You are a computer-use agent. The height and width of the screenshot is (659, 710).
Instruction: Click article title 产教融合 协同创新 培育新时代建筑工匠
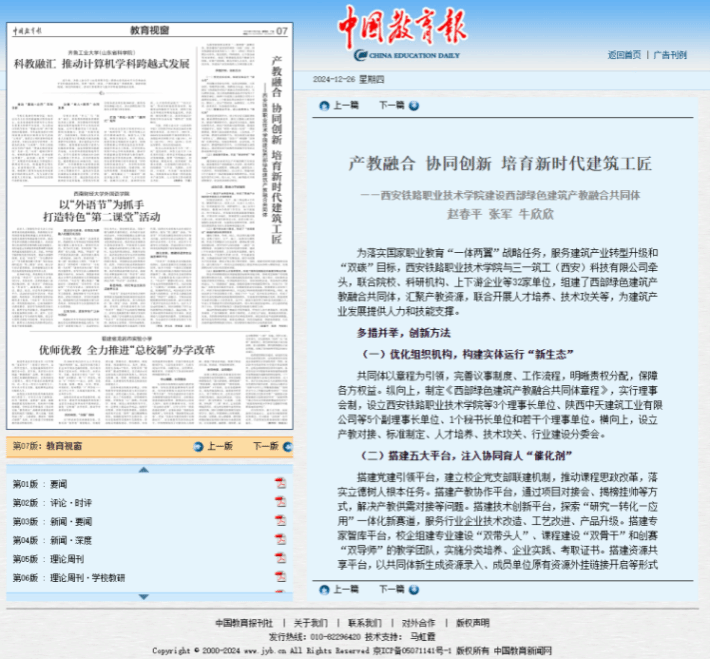[x=500, y=164]
